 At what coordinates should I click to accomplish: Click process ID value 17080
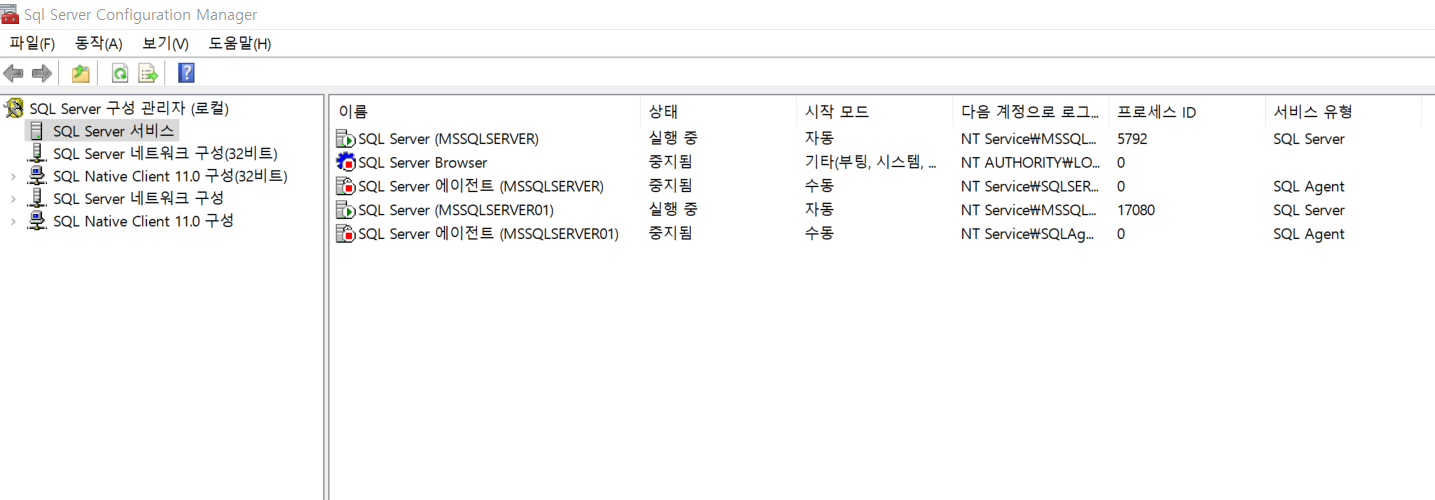click(1136, 210)
